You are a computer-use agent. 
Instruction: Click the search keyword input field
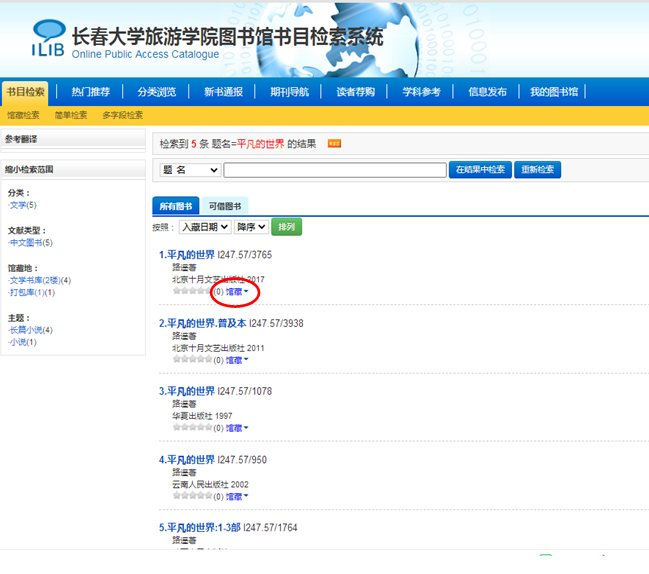click(x=334, y=170)
